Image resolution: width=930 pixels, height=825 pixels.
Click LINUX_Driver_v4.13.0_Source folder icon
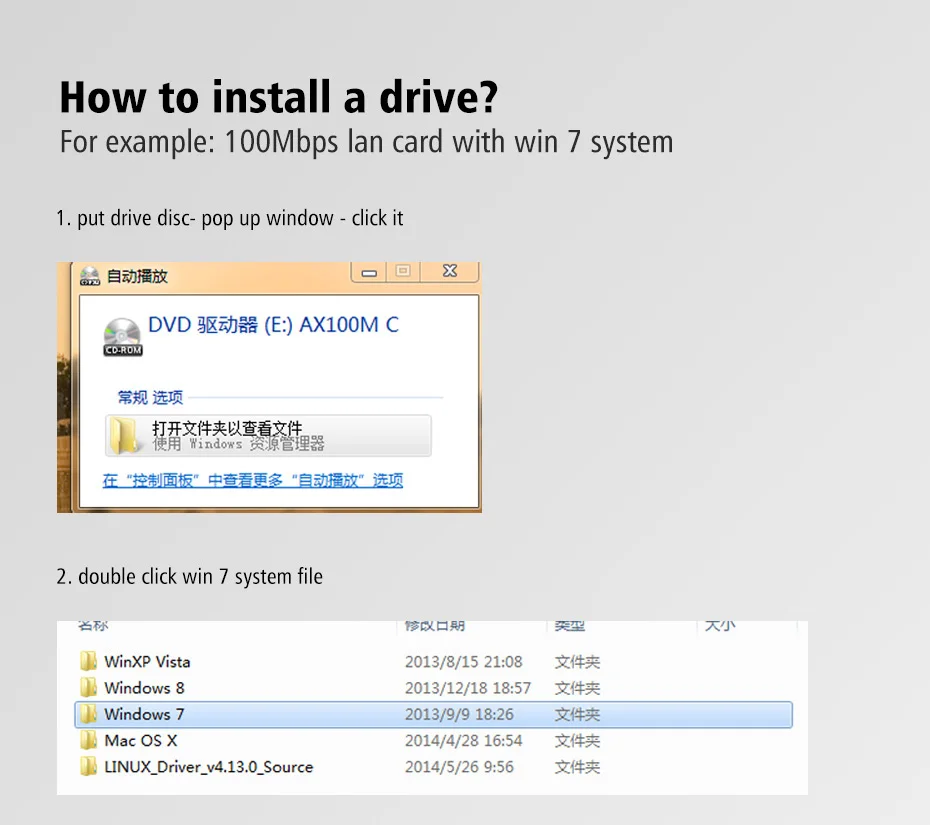(x=88, y=766)
